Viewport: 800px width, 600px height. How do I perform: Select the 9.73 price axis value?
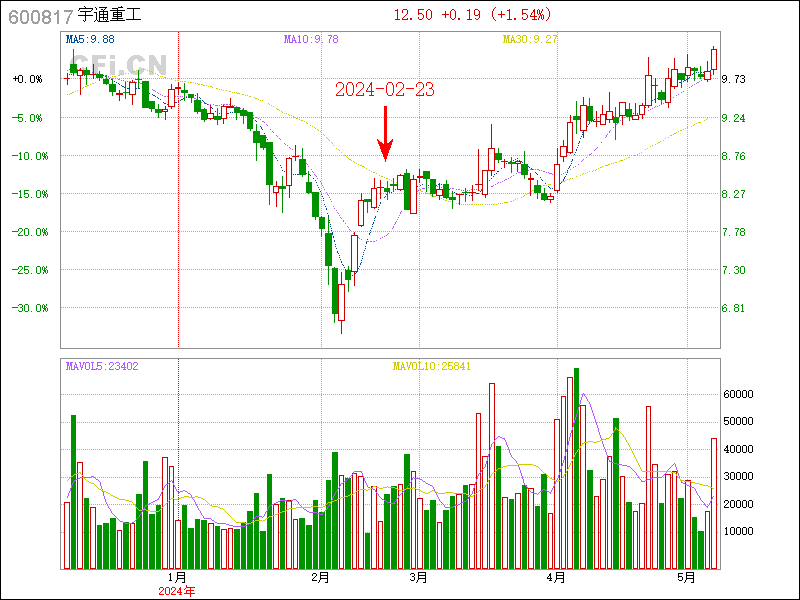(733, 79)
